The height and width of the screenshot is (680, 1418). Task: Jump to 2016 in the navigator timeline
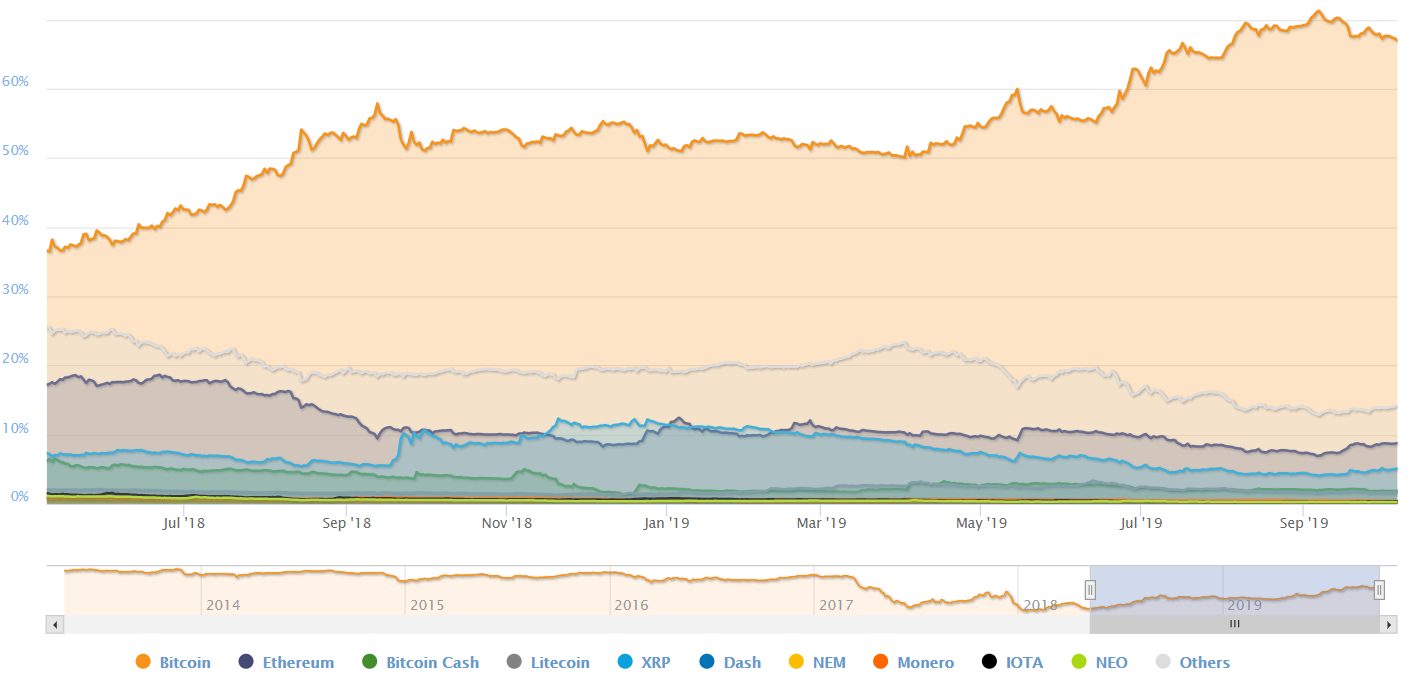(631, 605)
